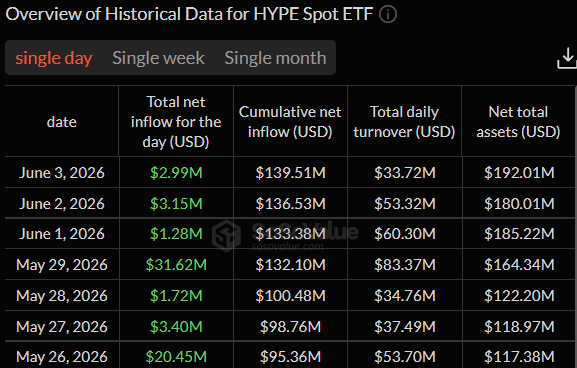The image size is (577, 368).
Task: Click the $132.10M cumulative inflow cell
Action: (290, 265)
